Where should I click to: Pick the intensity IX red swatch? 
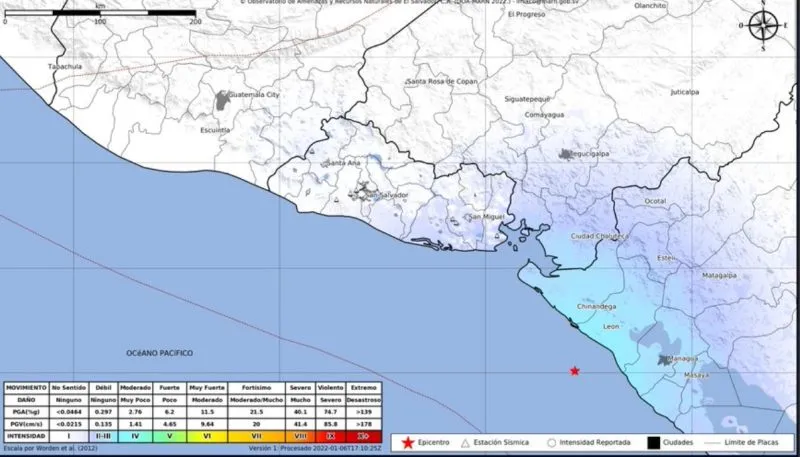click(x=331, y=437)
